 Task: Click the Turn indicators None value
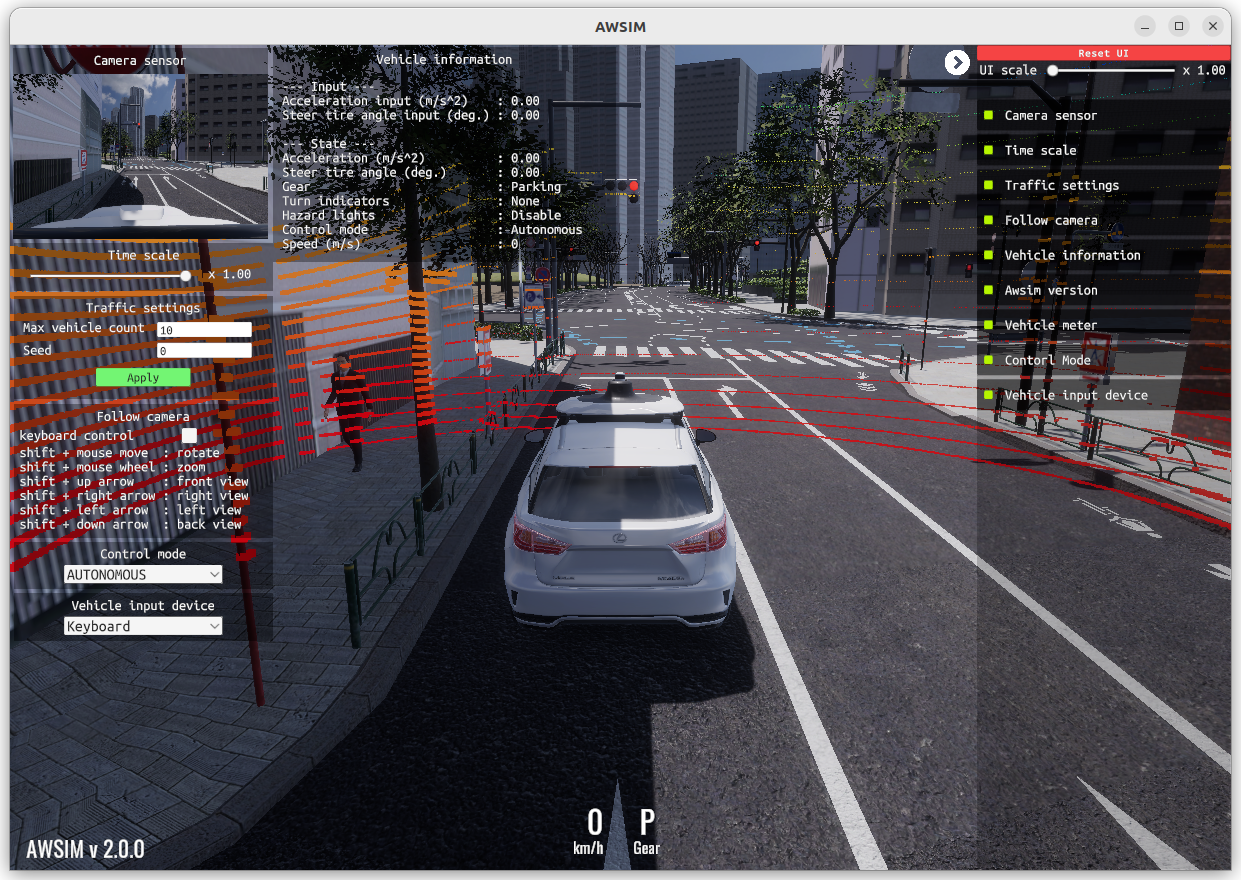tap(525, 201)
